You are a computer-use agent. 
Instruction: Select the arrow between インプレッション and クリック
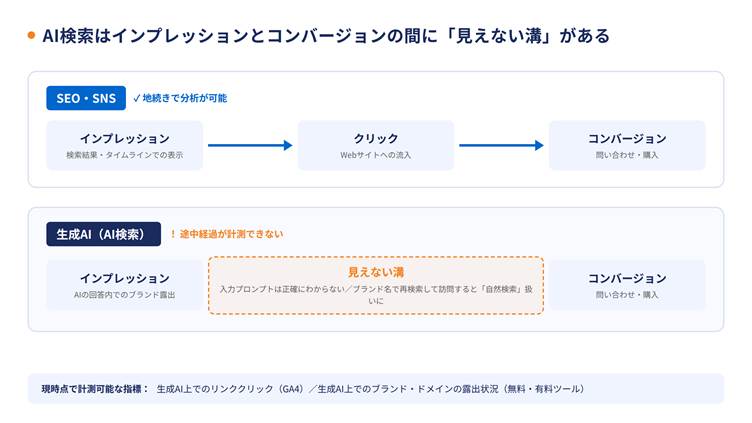coord(250,145)
